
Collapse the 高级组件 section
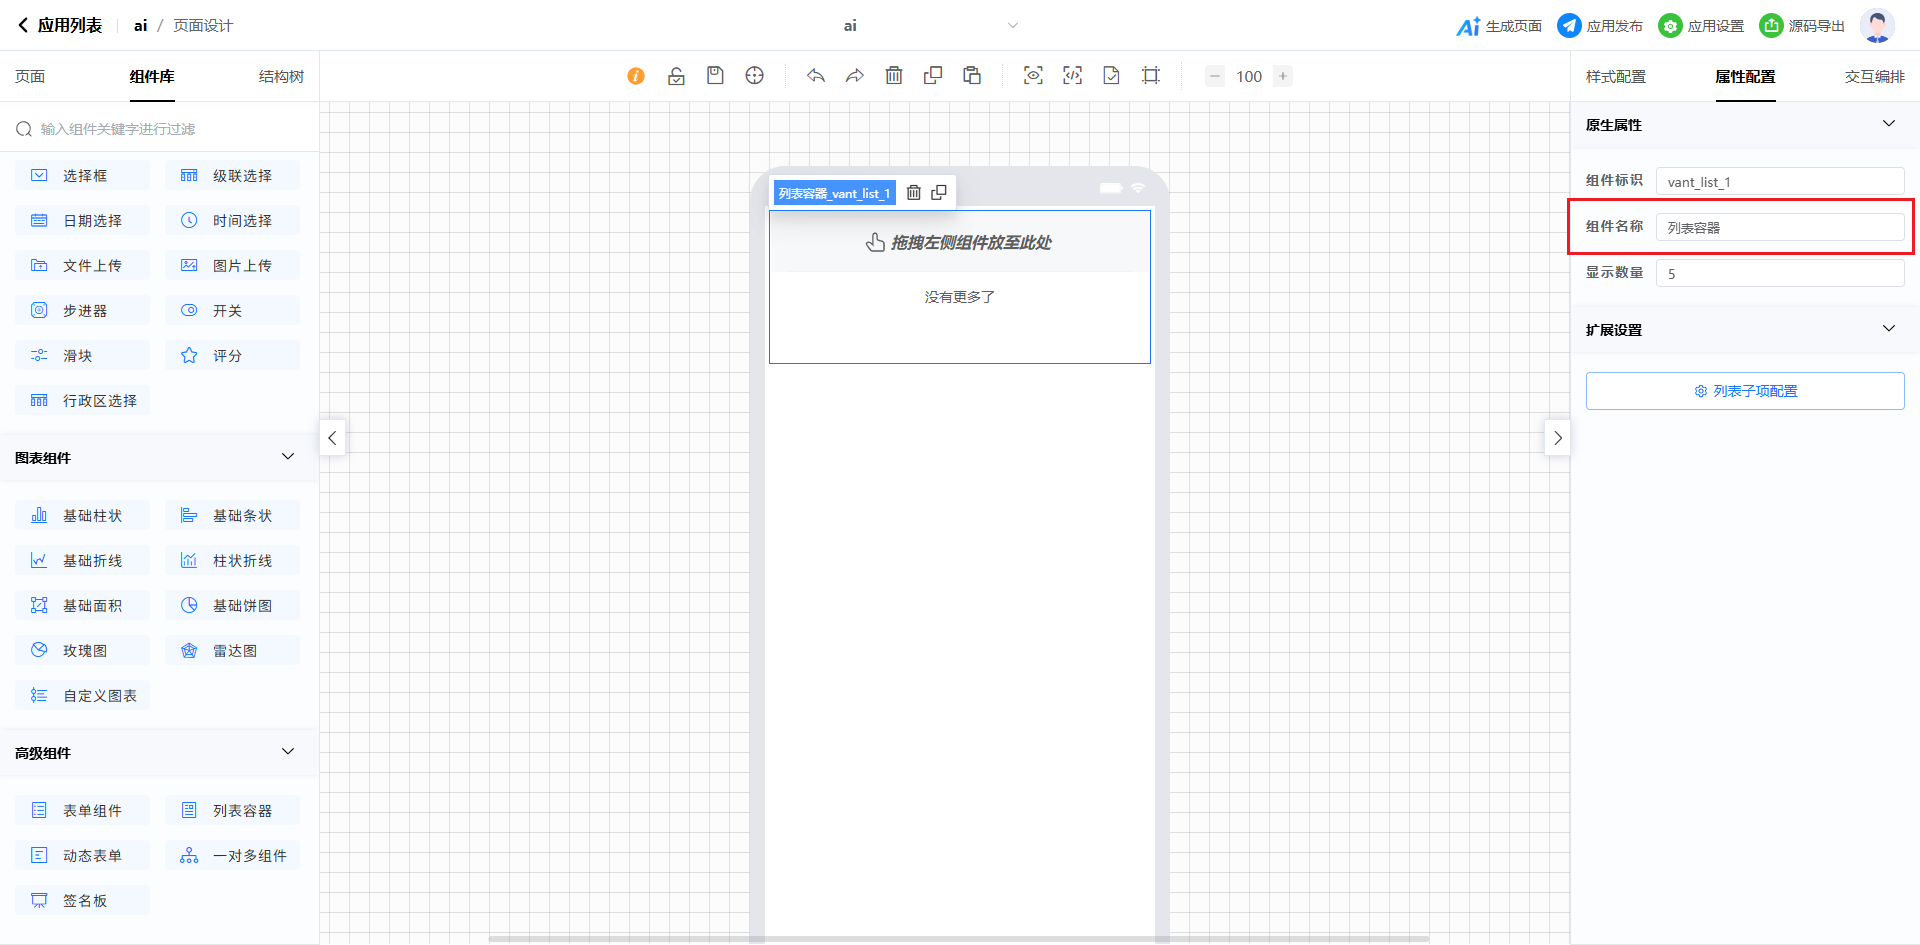[288, 752]
